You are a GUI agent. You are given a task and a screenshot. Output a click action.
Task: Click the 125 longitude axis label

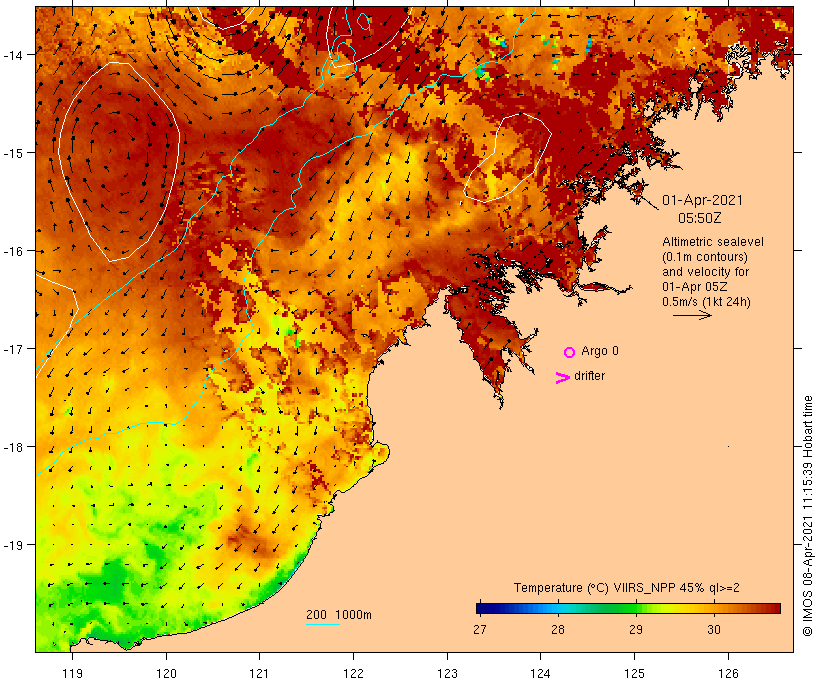(x=634, y=673)
